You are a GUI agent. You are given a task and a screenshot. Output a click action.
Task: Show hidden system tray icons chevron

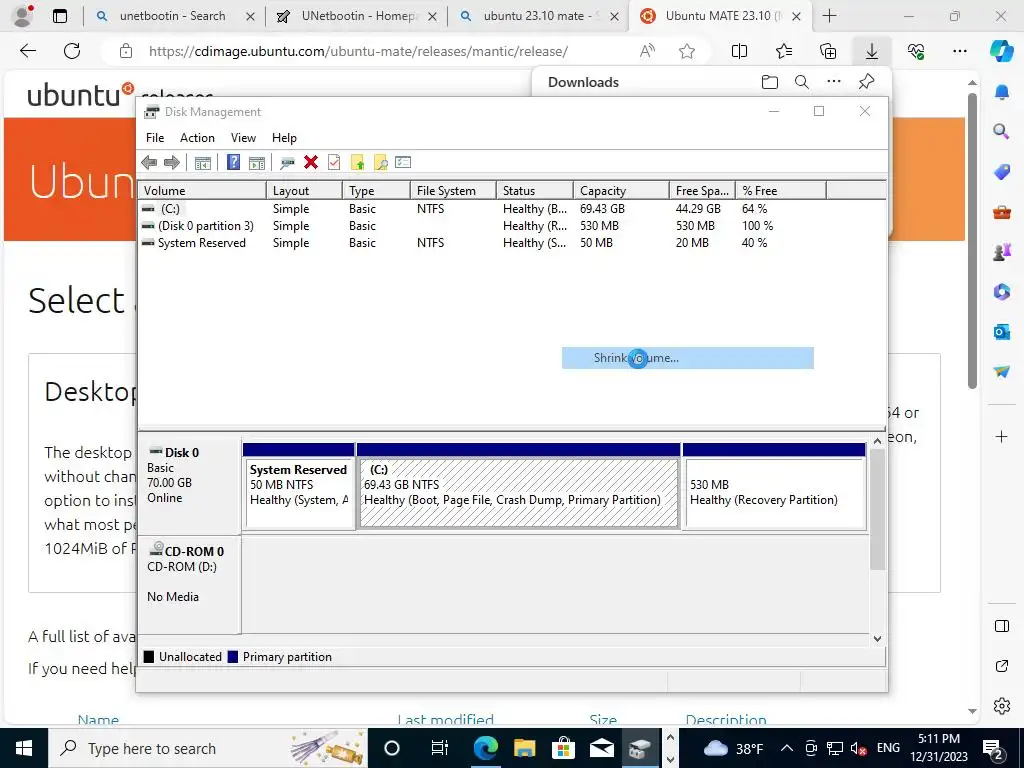click(786, 748)
